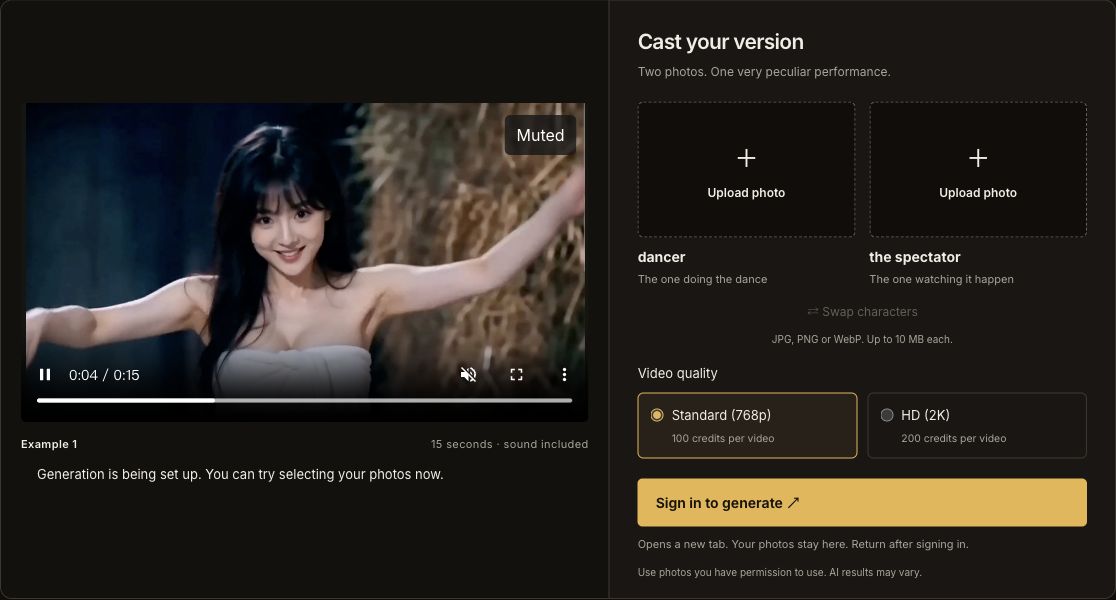The width and height of the screenshot is (1116, 600).
Task: Select Standard (768p) video quality
Action: (747, 425)
